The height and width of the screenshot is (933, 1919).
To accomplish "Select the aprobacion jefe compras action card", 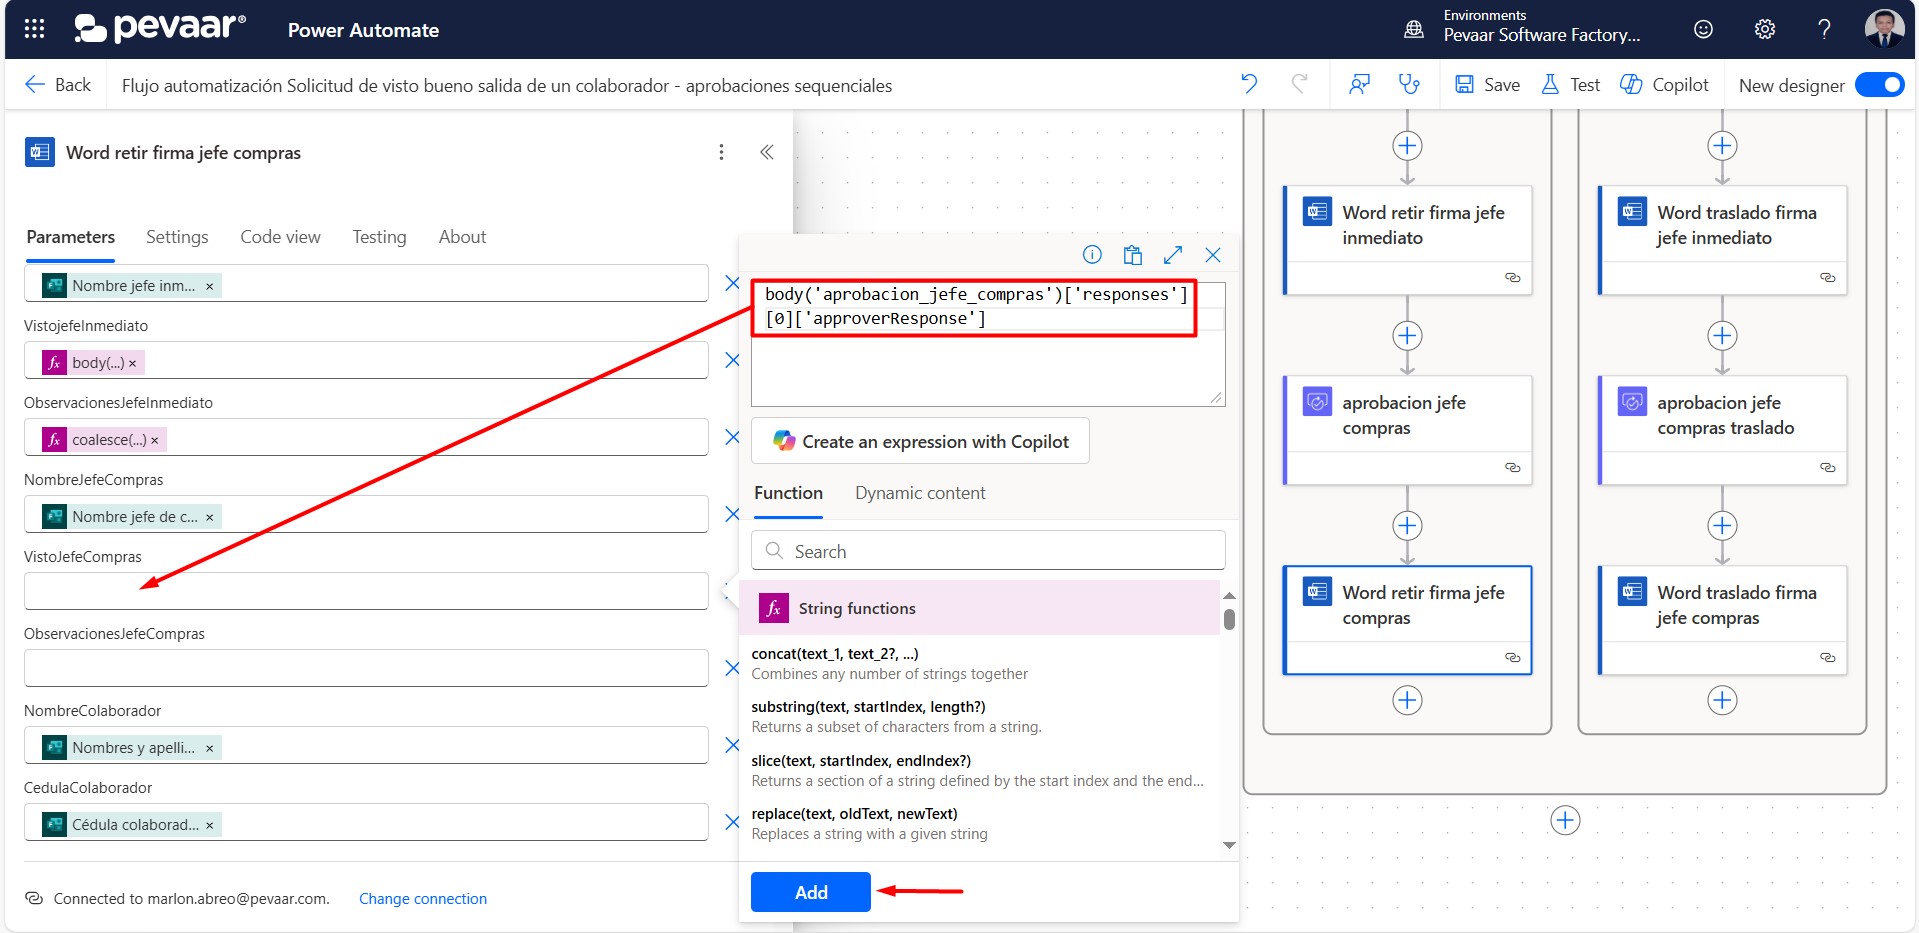I will pos(1408,430).
